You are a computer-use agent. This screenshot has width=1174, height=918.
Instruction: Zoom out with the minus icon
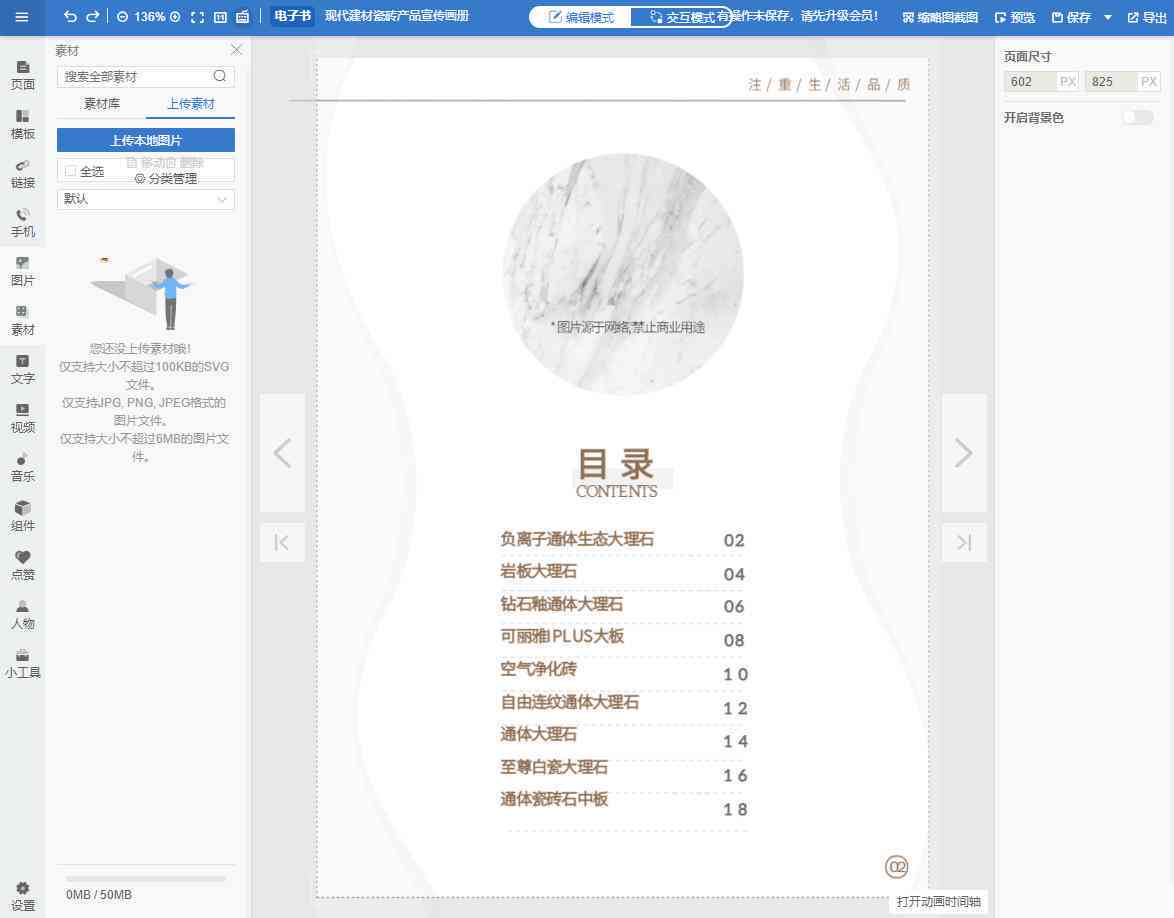pos(122,16)
